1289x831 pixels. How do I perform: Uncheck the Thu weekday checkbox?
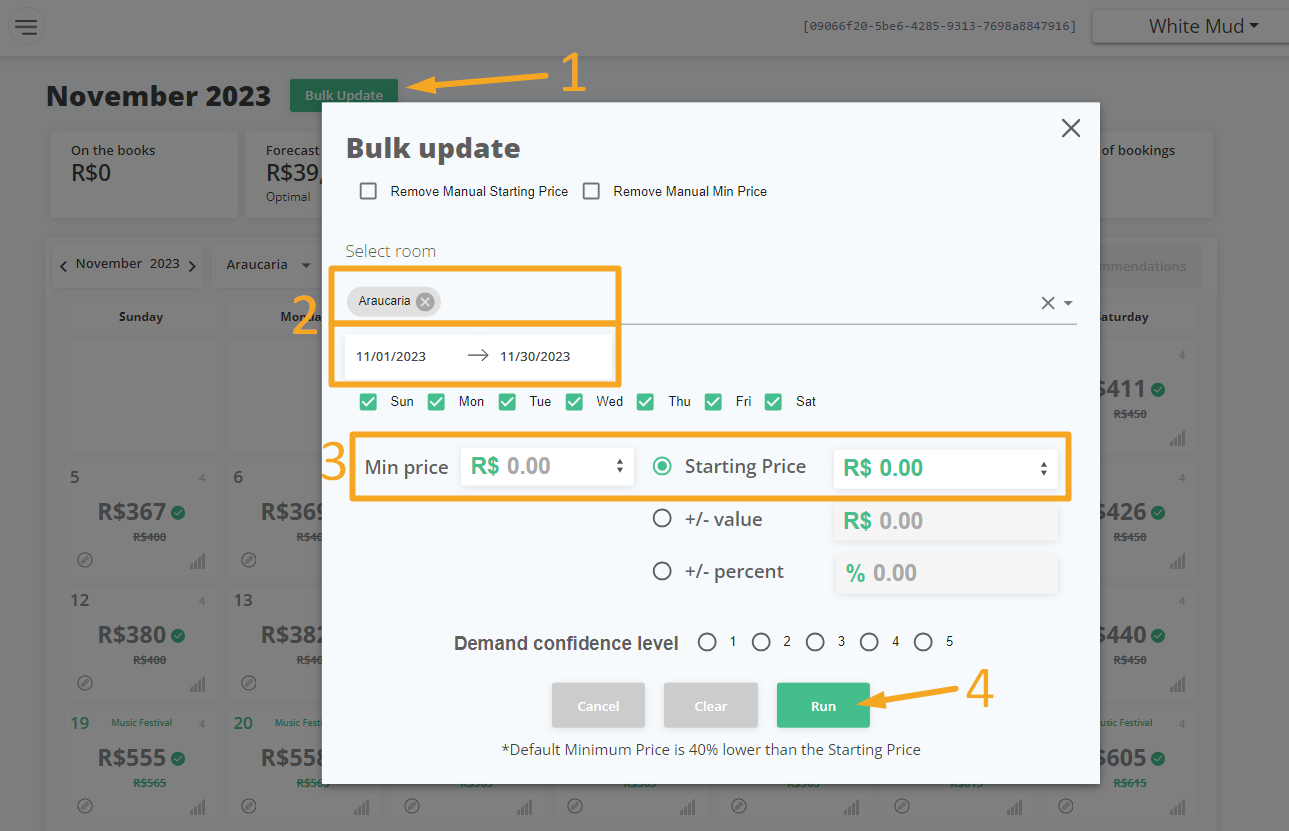645,401
